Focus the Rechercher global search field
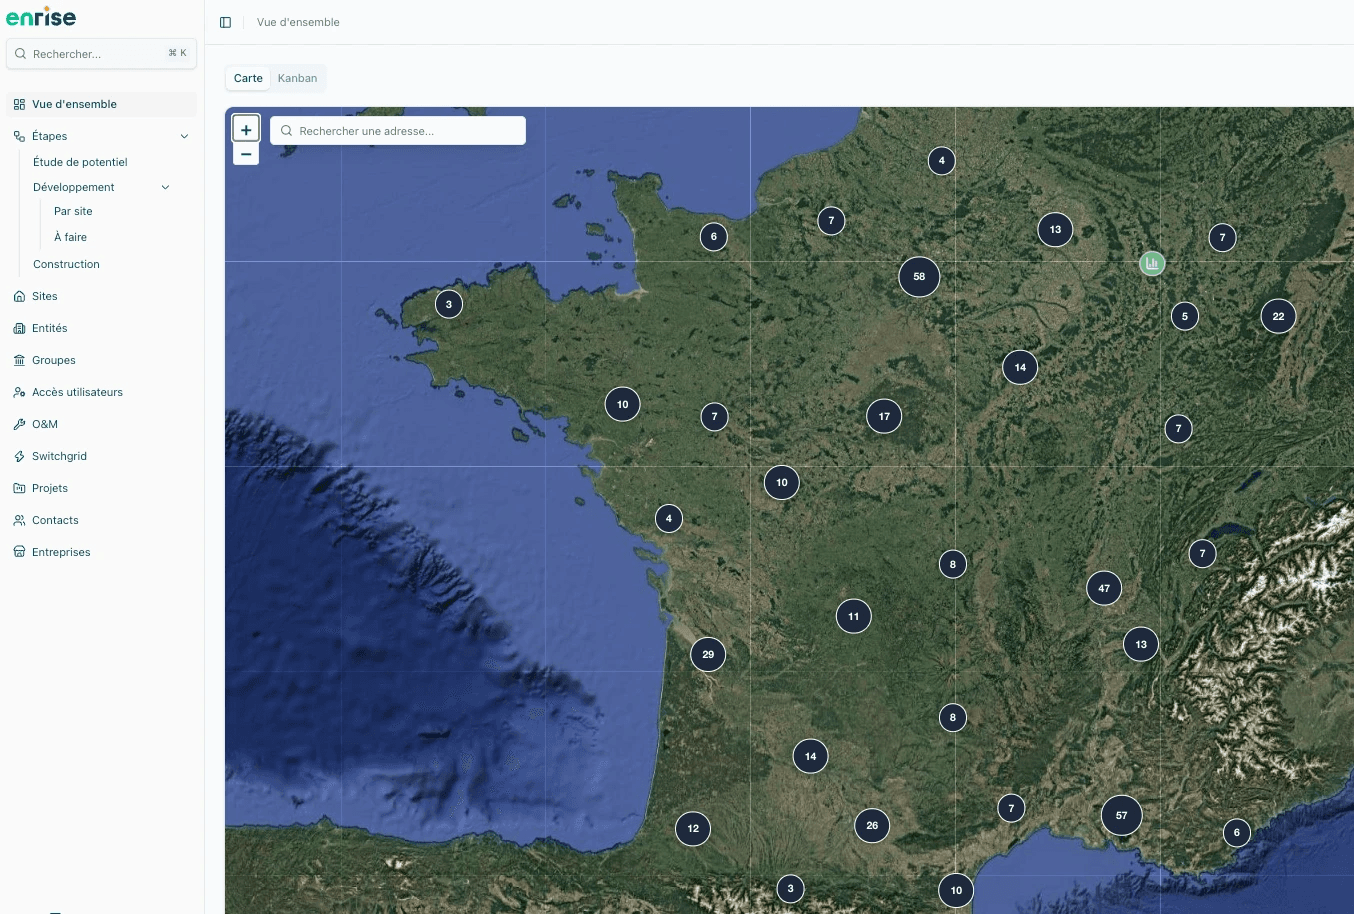This screenshot has height=914, width=1354. tap(102, 54)
